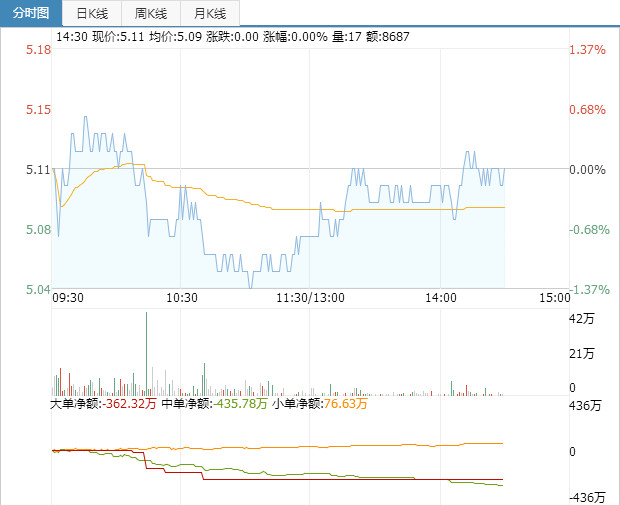Click the 额:8687 text

coord(388,37)
